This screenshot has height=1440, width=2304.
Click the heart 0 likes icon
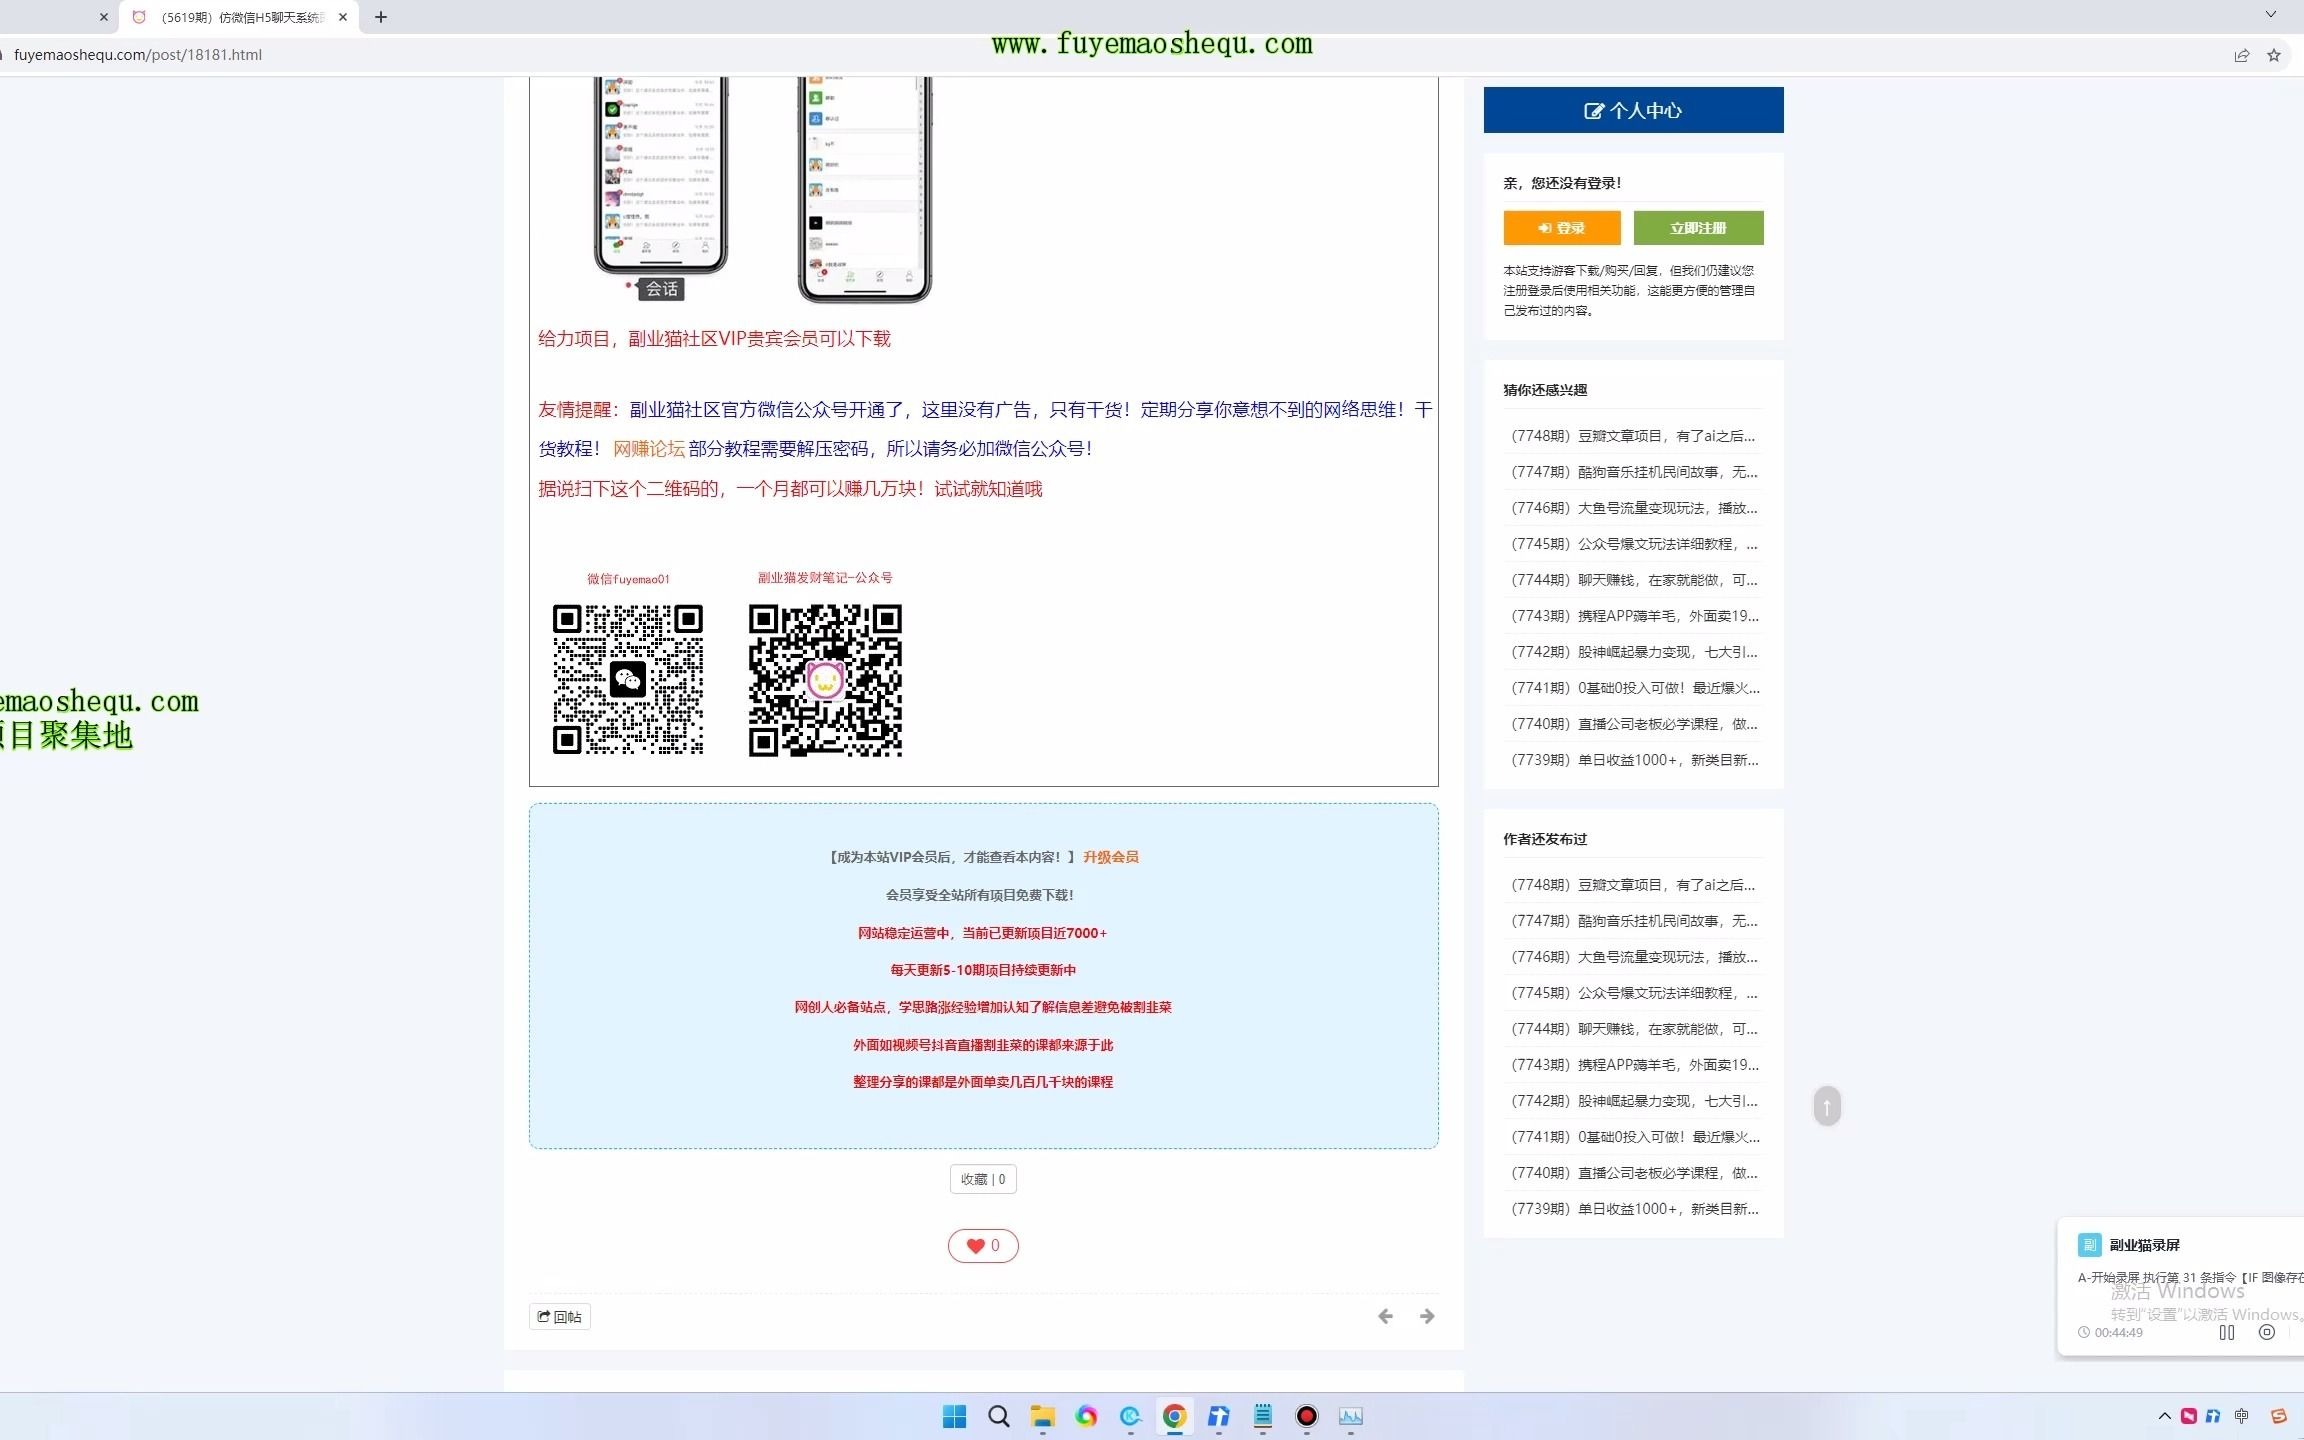click(982, 1244)
